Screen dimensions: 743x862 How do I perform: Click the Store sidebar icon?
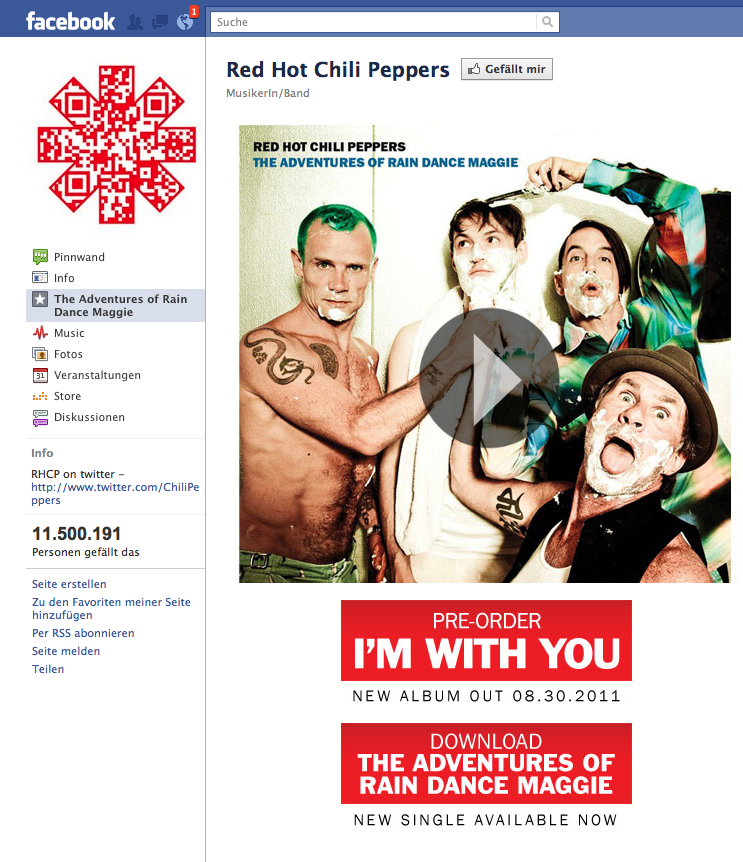pyautogui.click(x=40, y=396)
